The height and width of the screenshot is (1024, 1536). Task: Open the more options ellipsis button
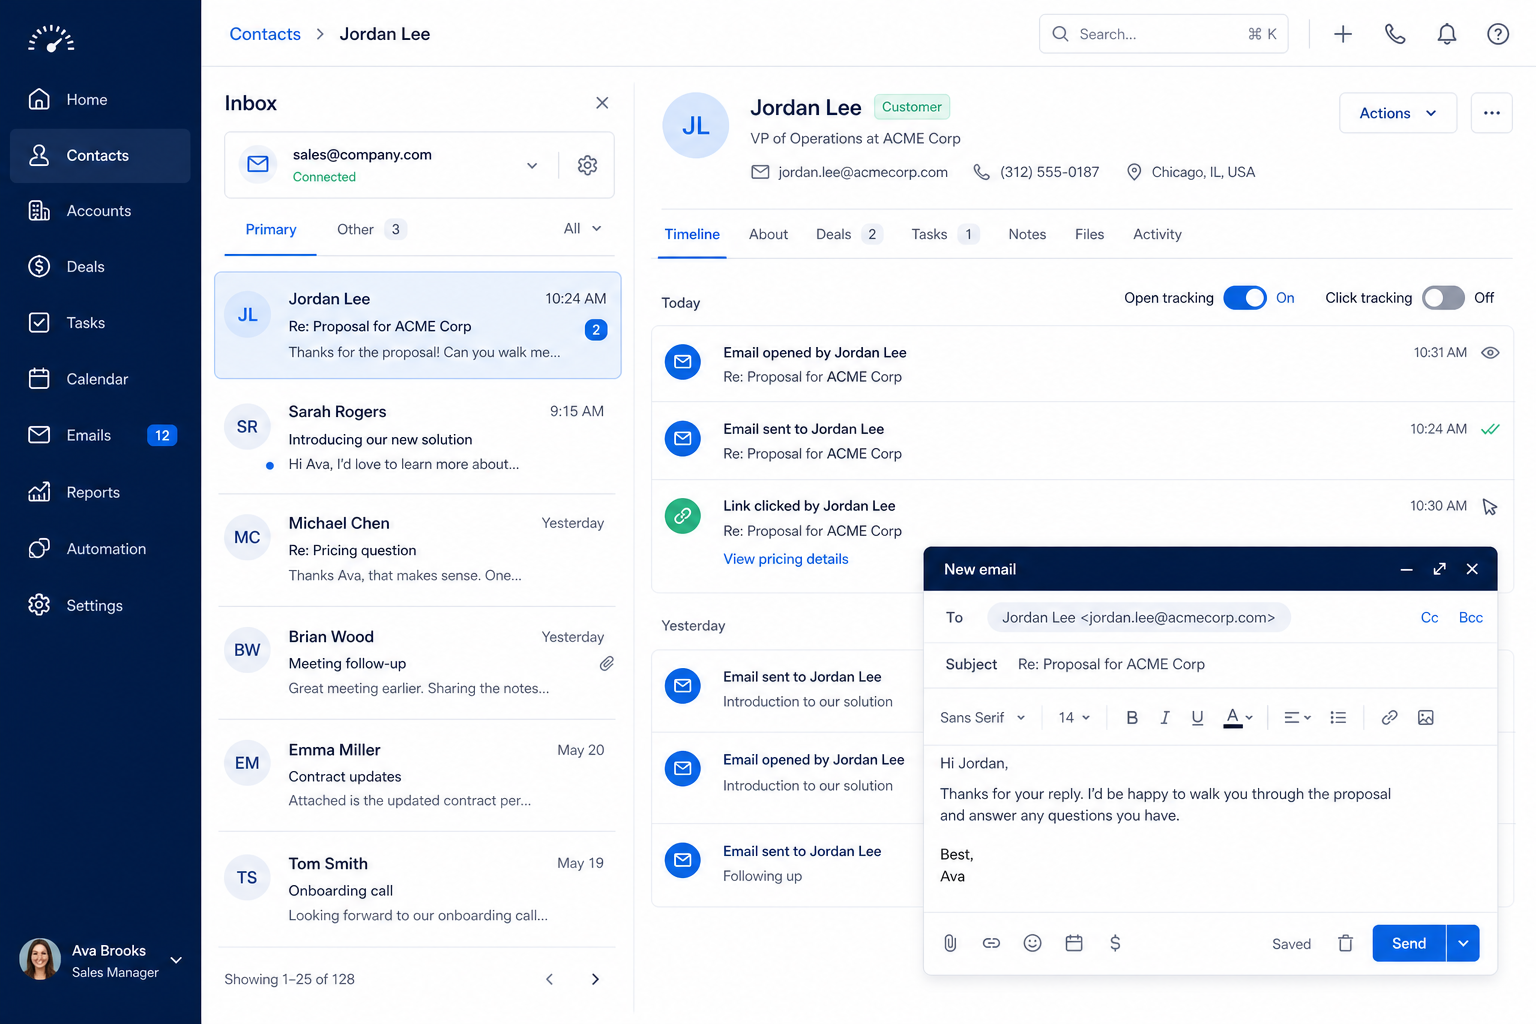pos(1492,113)
